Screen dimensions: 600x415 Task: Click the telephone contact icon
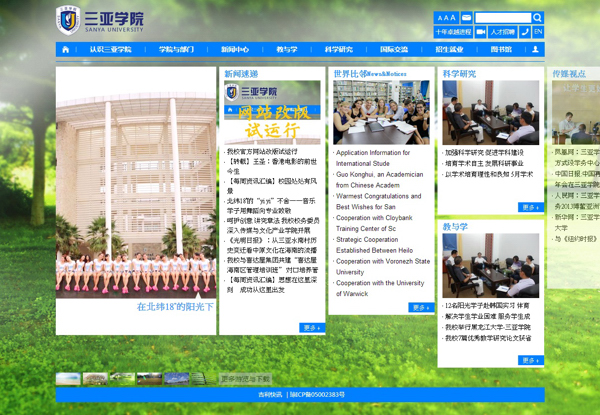[524, 32]
